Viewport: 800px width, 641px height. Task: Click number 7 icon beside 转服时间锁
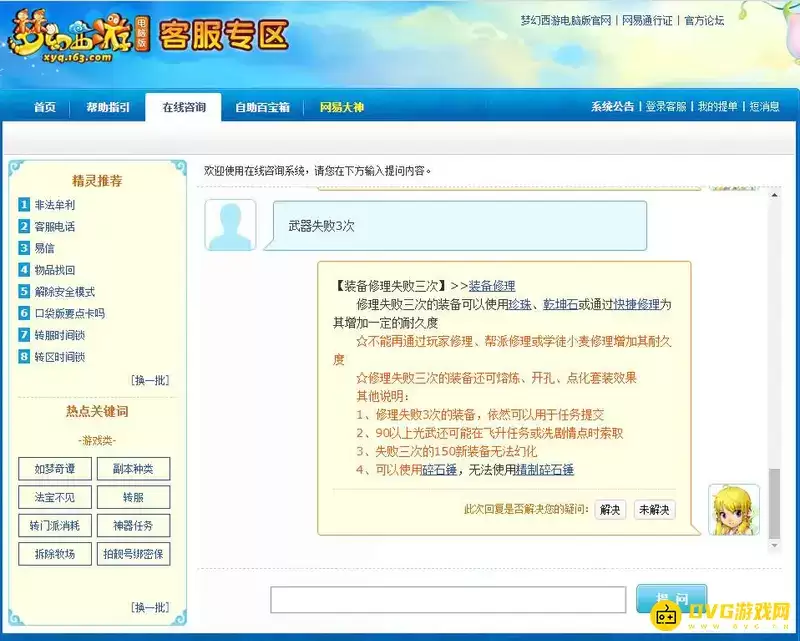pos(24,335)
